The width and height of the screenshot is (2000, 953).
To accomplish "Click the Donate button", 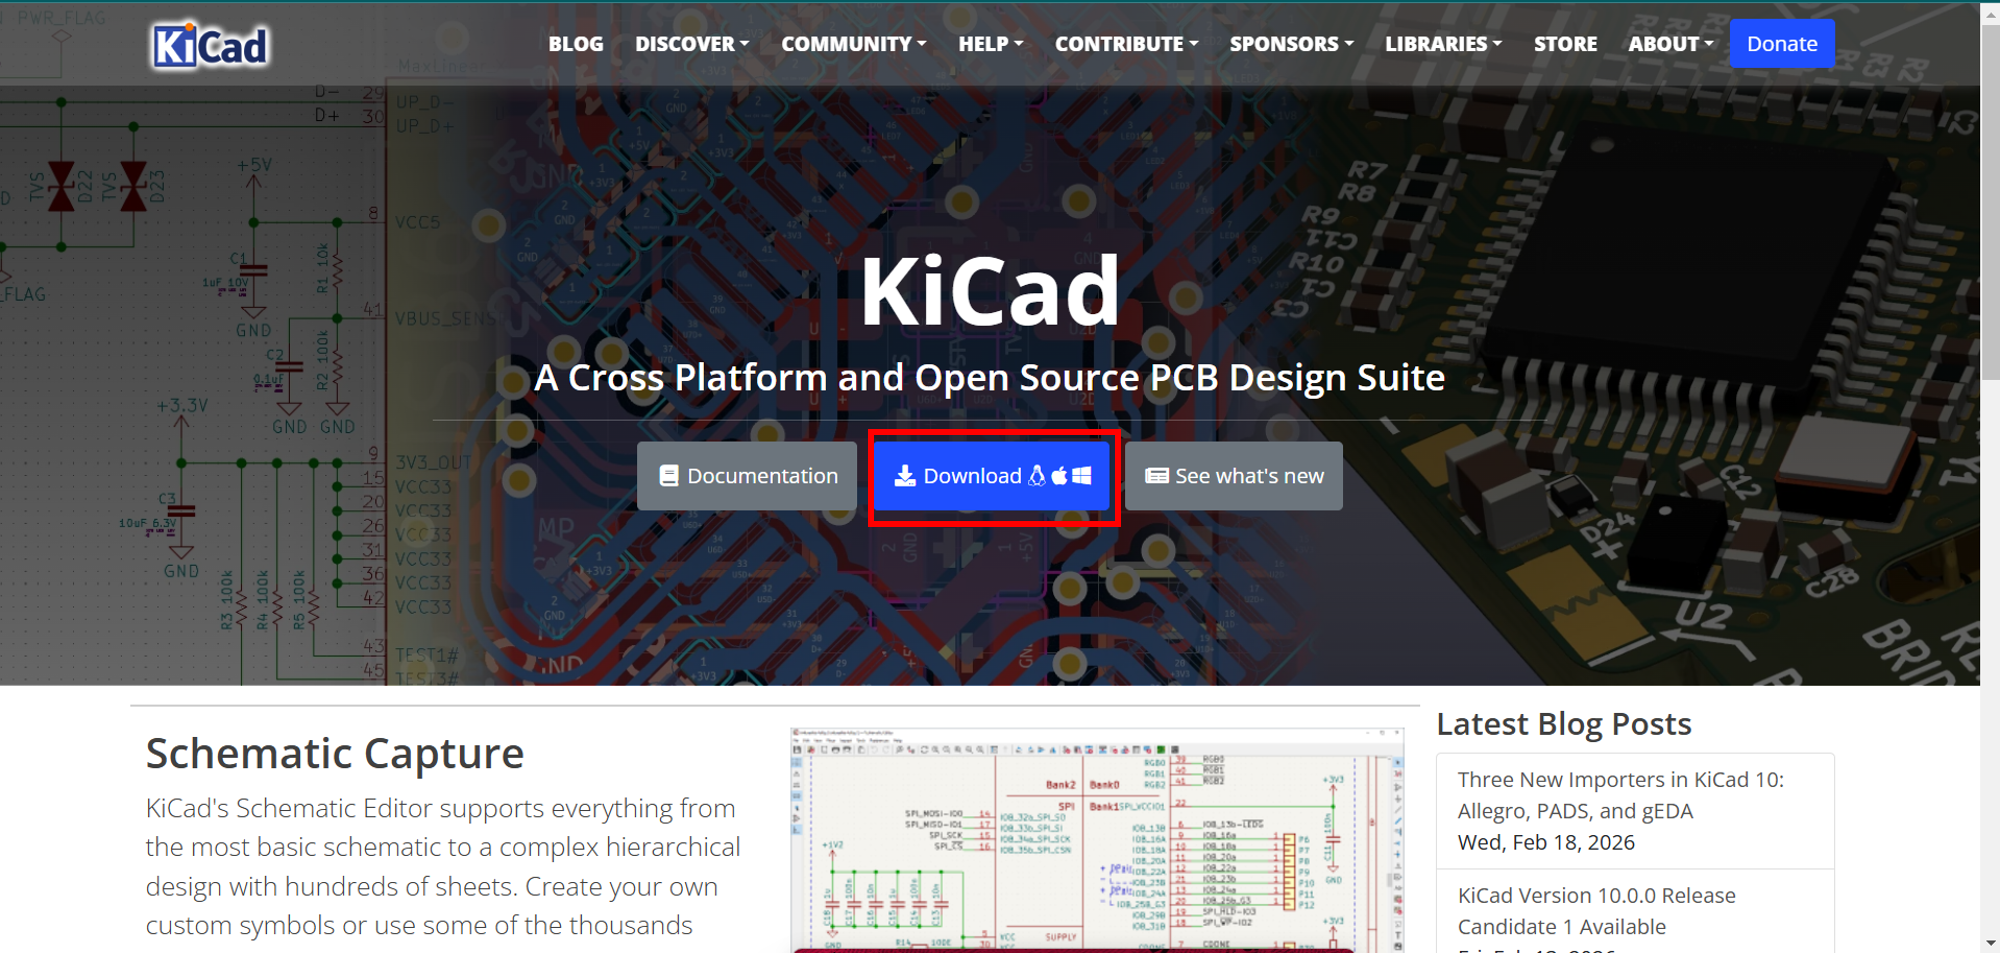I will pyautogui.click(x=1782, y=43).
